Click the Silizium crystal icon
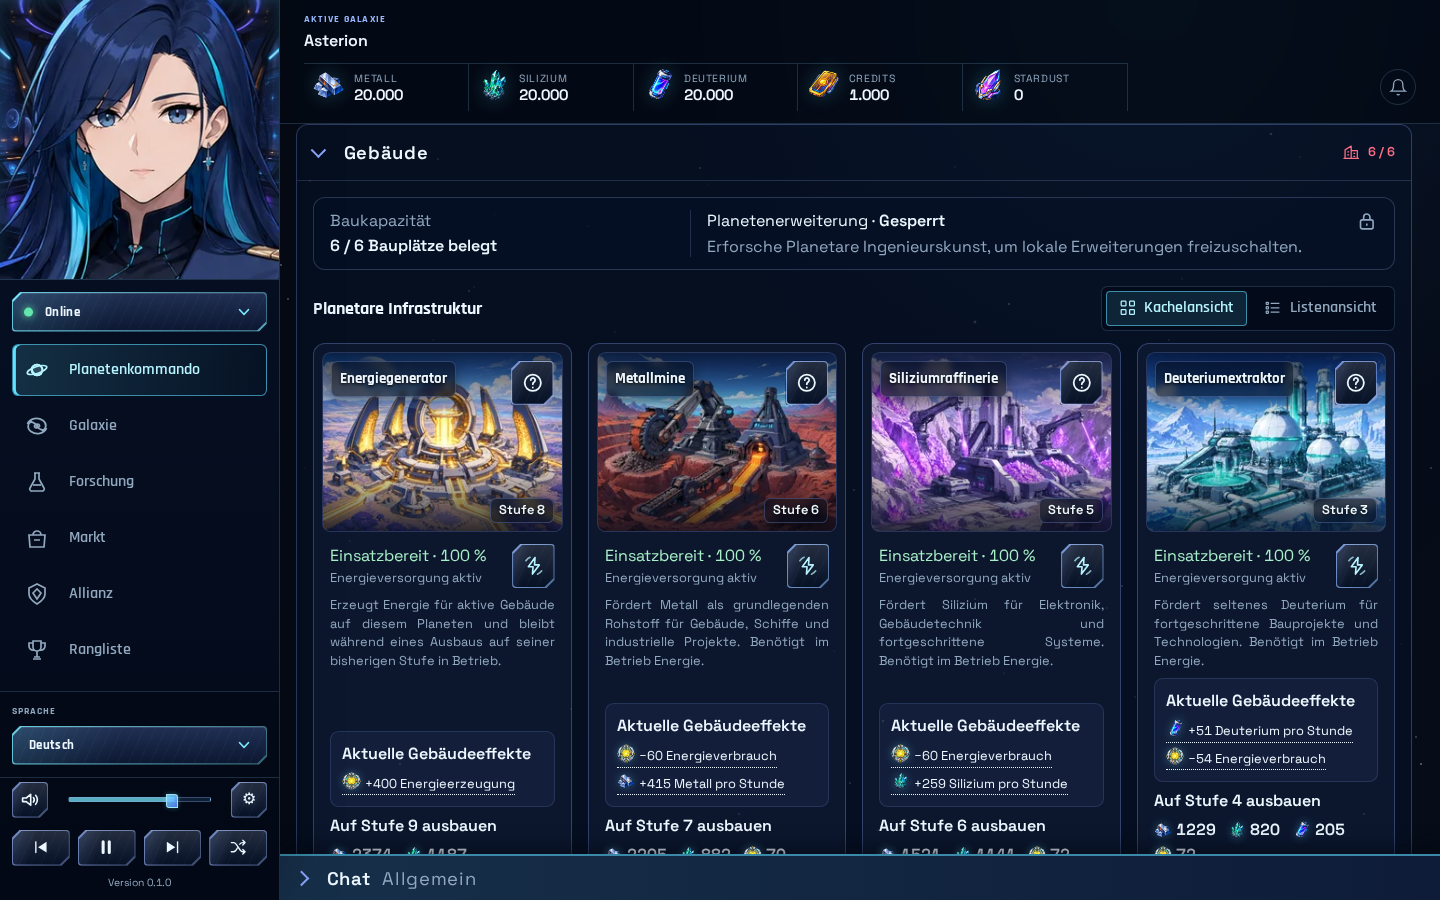The height and width of the screenshot is (900, 1440). pyautogui.click(x=494, y=86)
